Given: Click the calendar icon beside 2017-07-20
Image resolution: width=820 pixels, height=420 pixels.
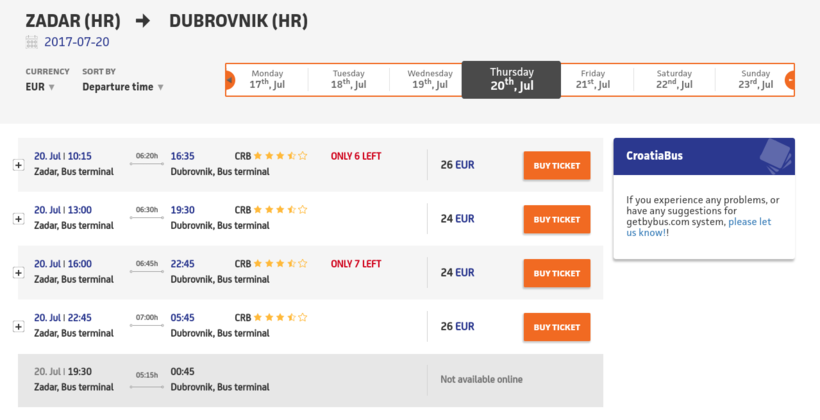Looking at the screenshot, I should (x=32, y=42).
